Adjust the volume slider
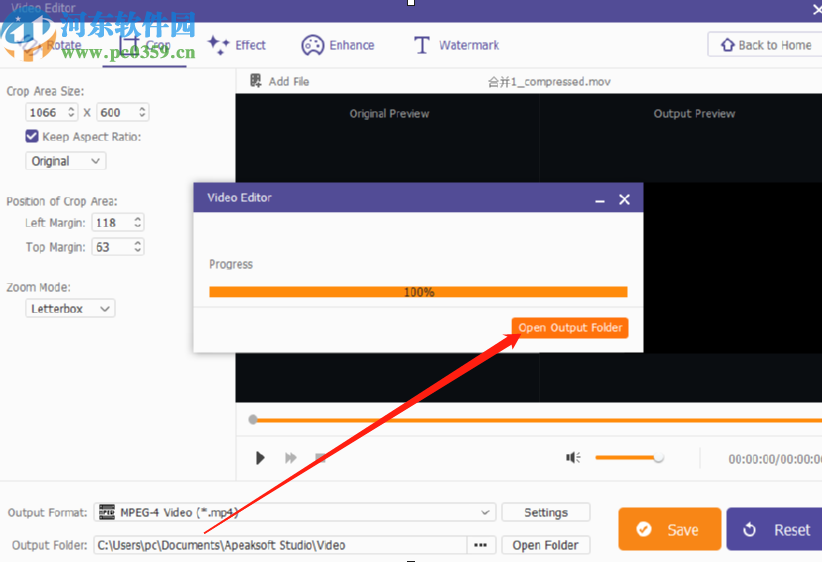This screenshot has height=562, width=822. point(629,458)
